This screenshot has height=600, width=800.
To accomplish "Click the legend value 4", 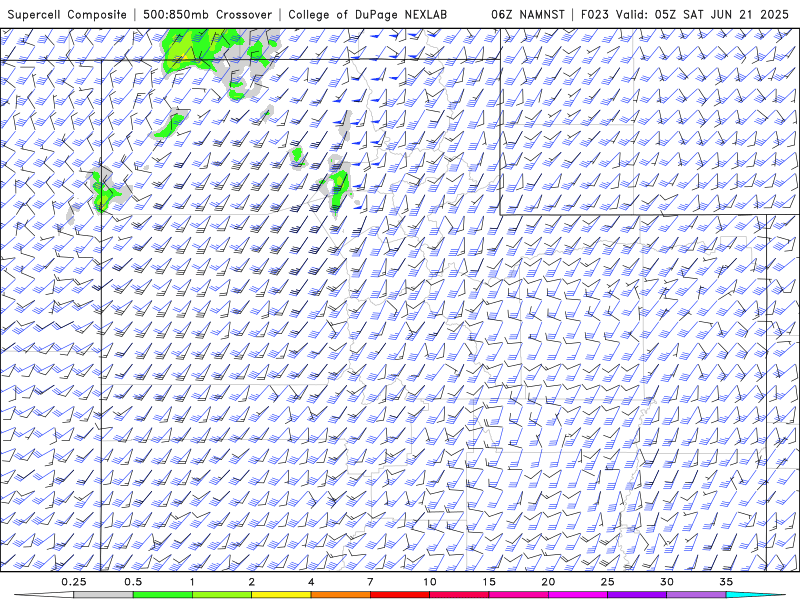I will click(311, 582).
